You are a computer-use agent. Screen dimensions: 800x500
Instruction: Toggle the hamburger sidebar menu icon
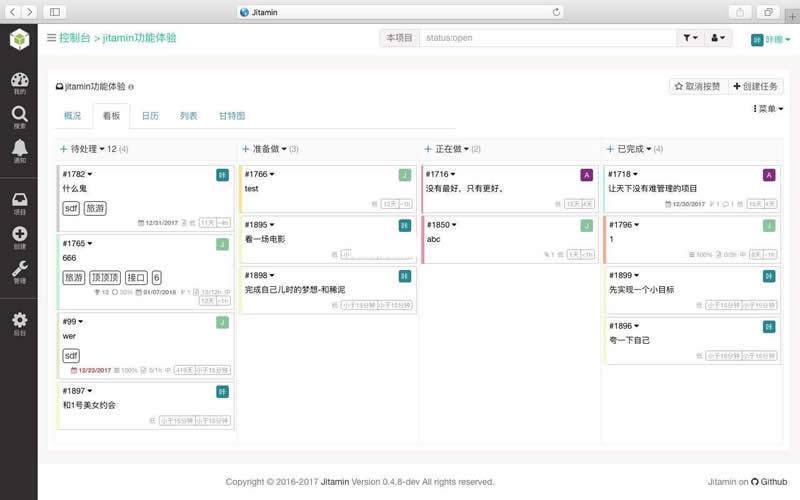click(x=51, y=38)
